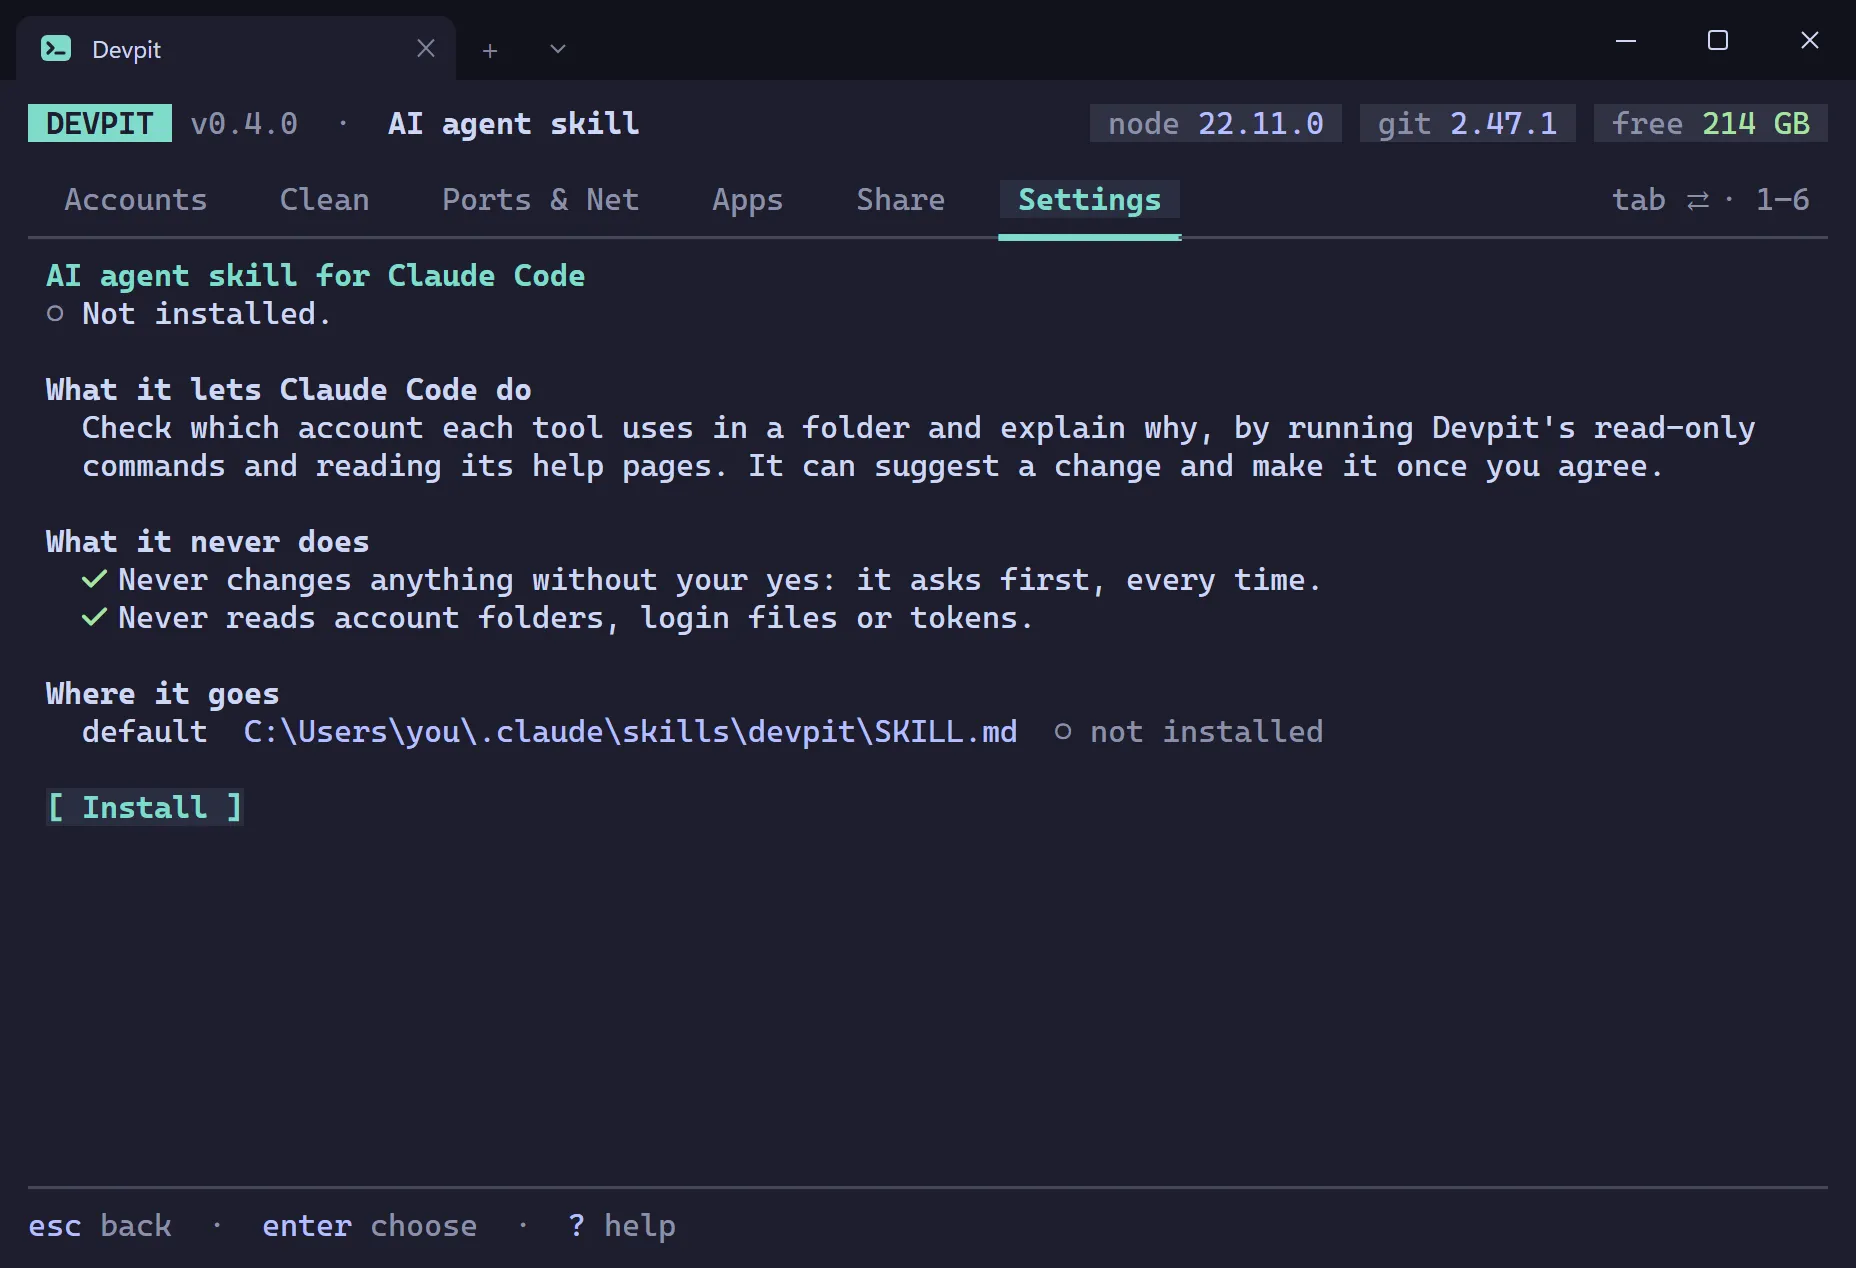Click the 'esc back' footer hint

(x=100, y=1226)
